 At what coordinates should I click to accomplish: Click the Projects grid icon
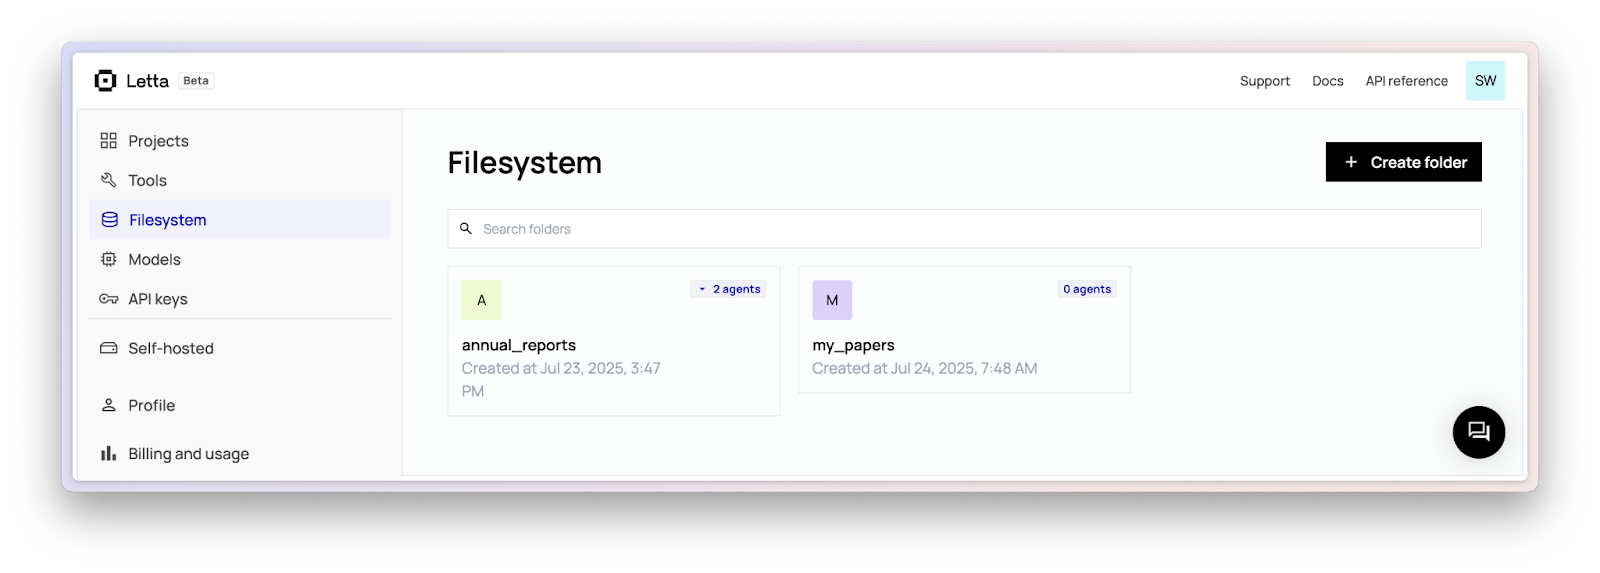pos(109,141)
